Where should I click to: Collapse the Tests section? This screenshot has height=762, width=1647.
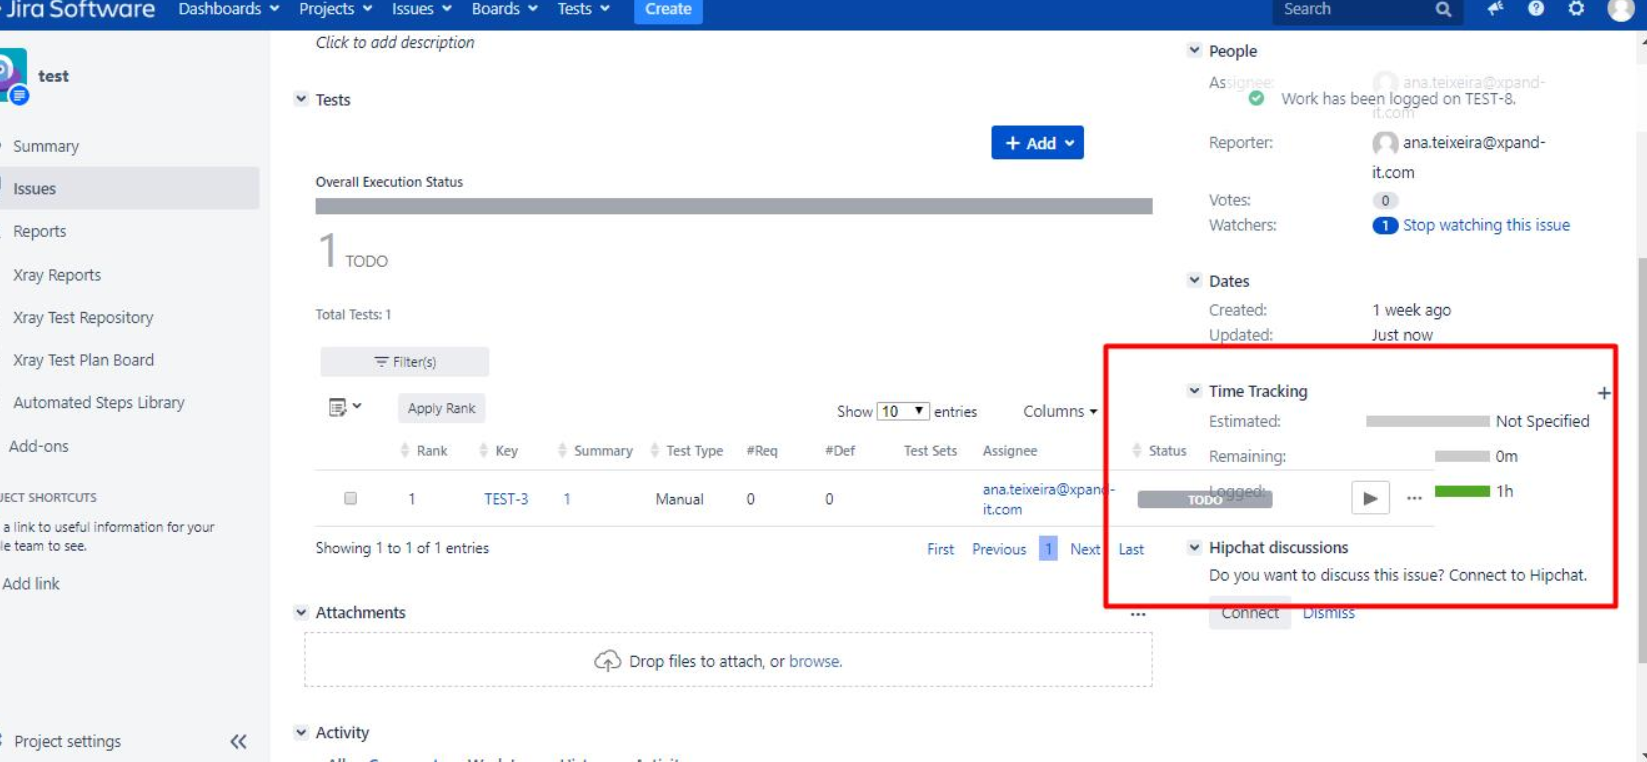(x=301, y=99)
